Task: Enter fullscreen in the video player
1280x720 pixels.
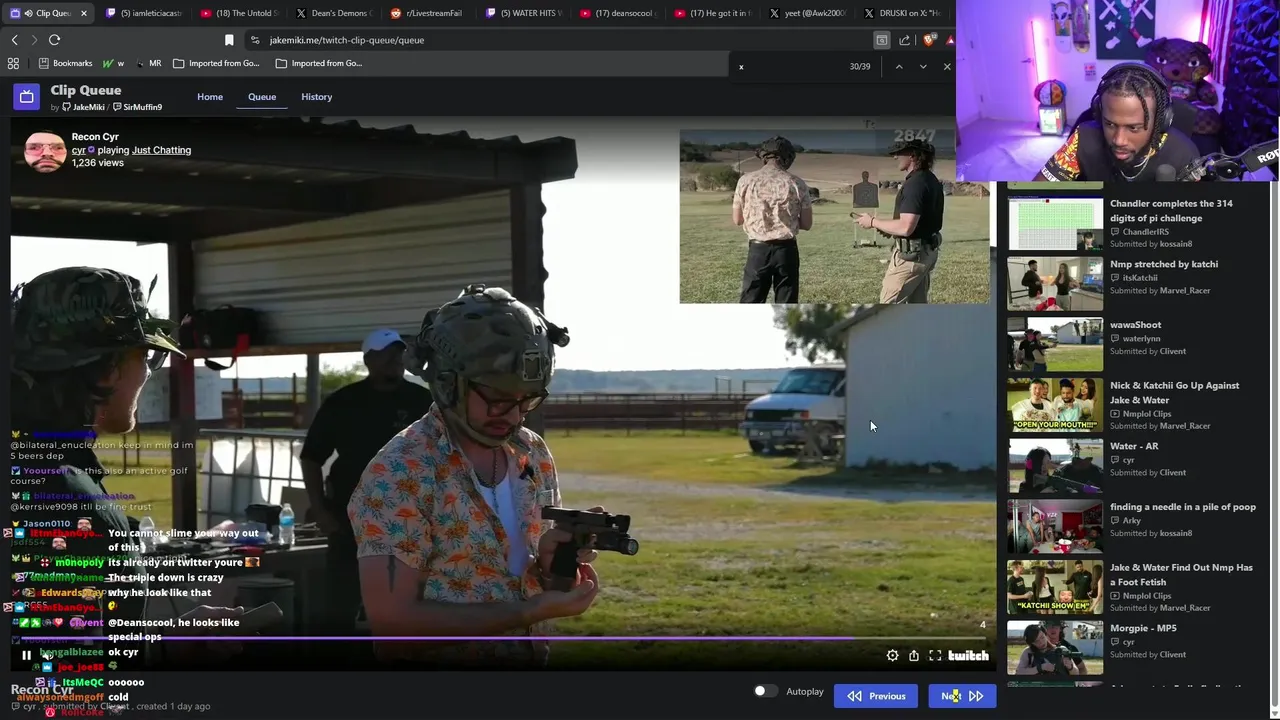Action: [935, 656]
